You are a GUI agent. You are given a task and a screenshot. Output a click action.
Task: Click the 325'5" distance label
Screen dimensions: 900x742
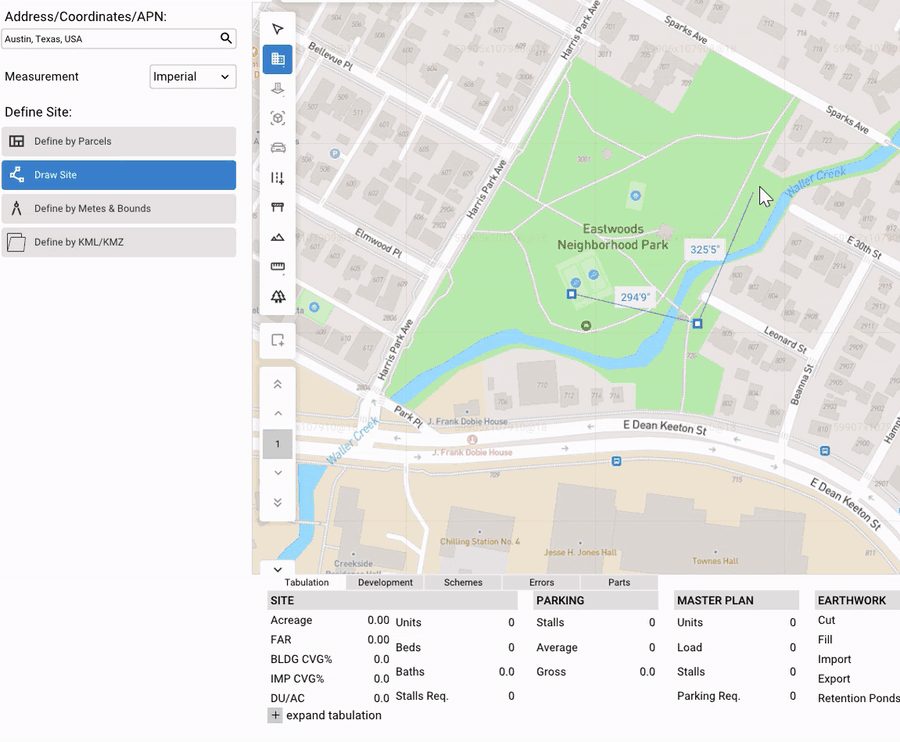click(x=704, y=250)
